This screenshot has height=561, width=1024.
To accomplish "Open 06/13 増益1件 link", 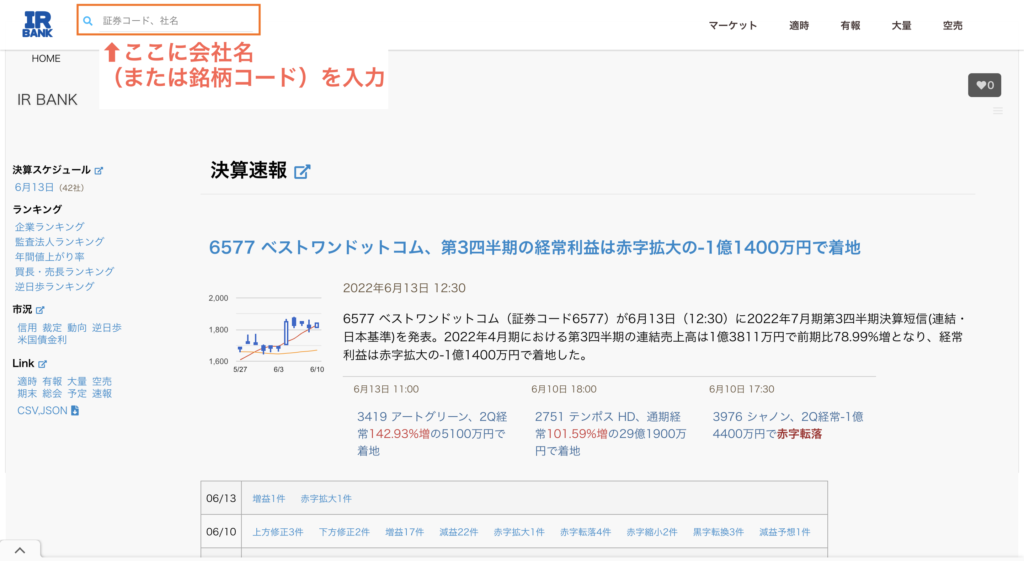I will (x=268, y=498).
